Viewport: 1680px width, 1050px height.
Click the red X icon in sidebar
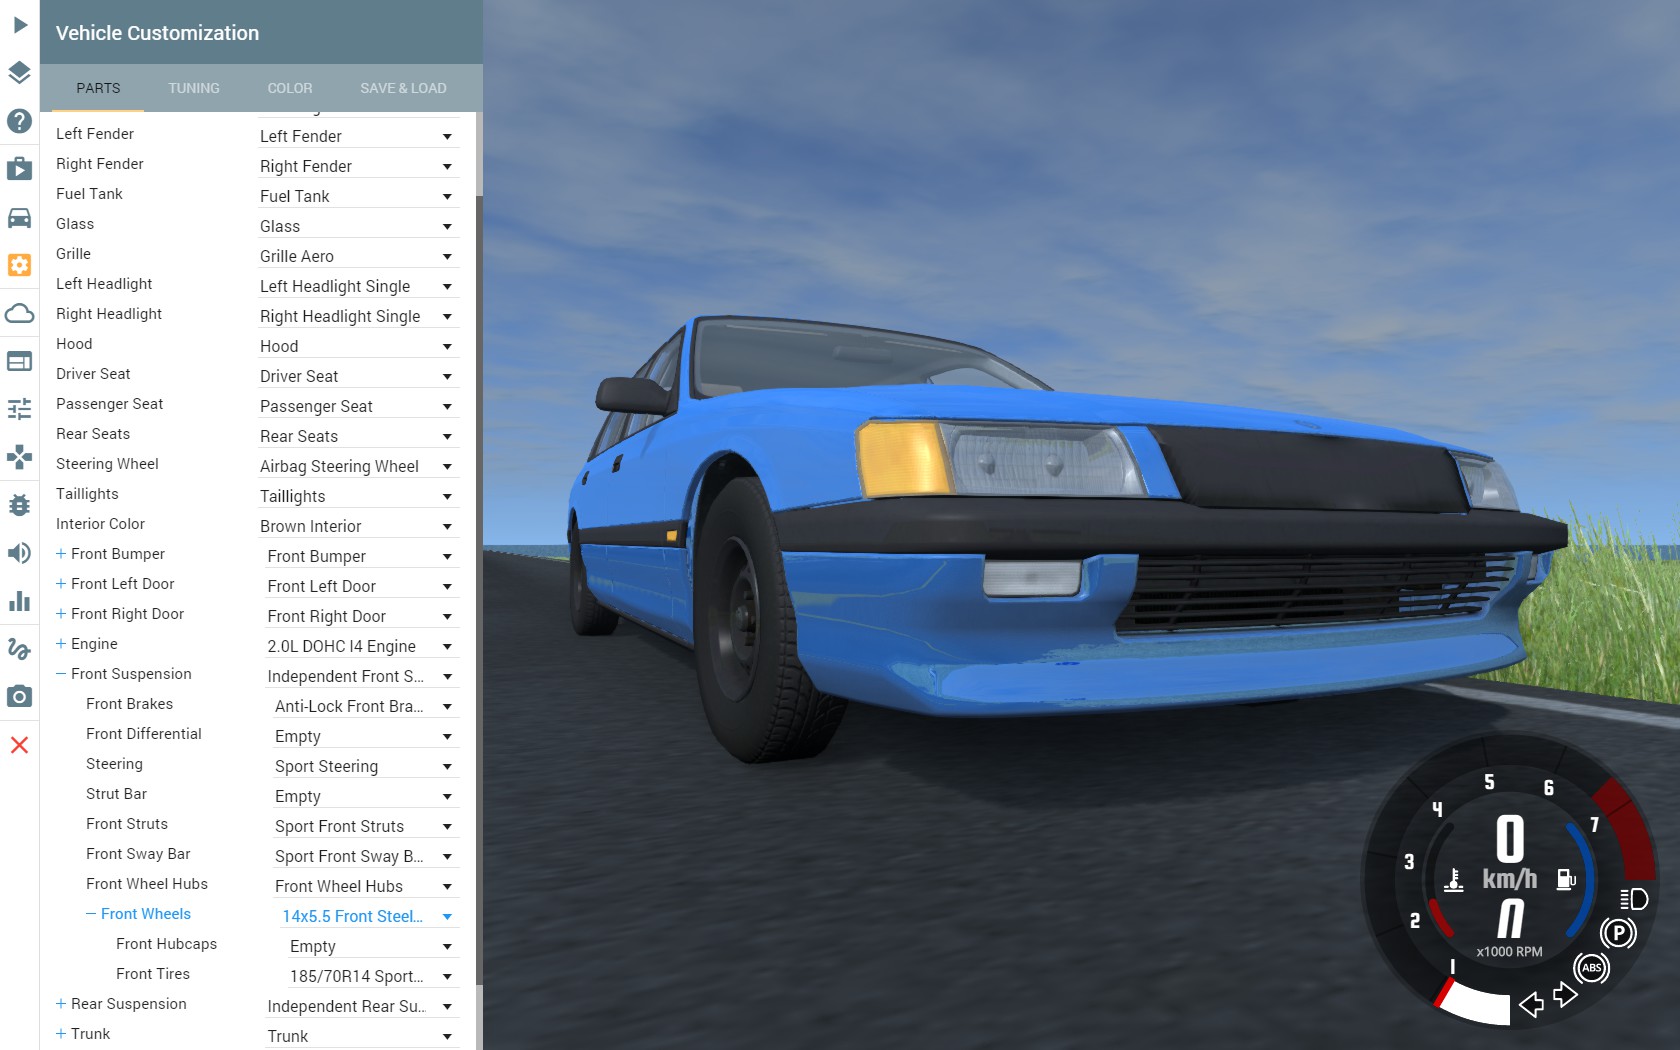[19, 745]
